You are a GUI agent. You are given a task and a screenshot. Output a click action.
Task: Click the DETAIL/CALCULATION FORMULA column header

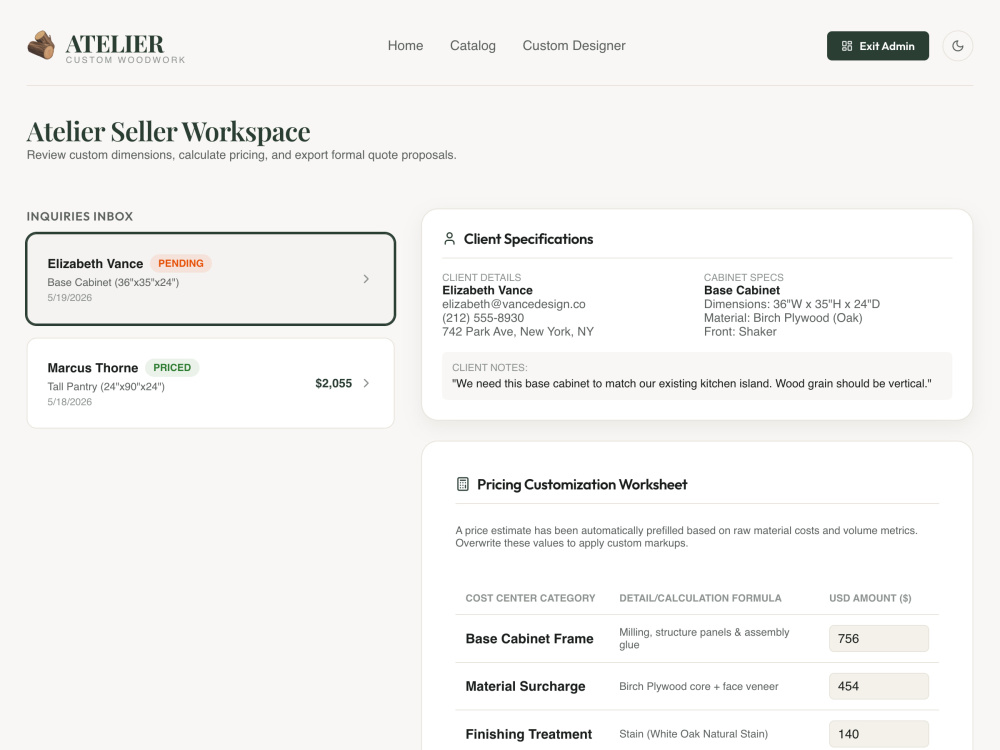pos(700,598)
